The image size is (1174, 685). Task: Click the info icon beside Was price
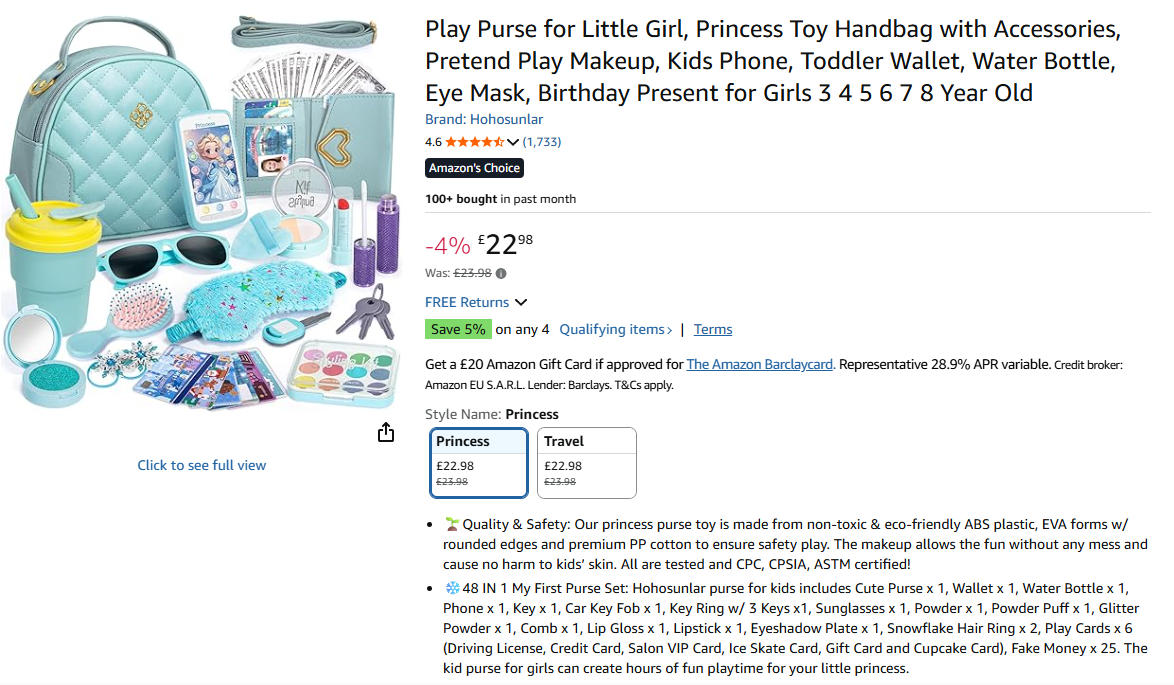click(x=501, y=273)
